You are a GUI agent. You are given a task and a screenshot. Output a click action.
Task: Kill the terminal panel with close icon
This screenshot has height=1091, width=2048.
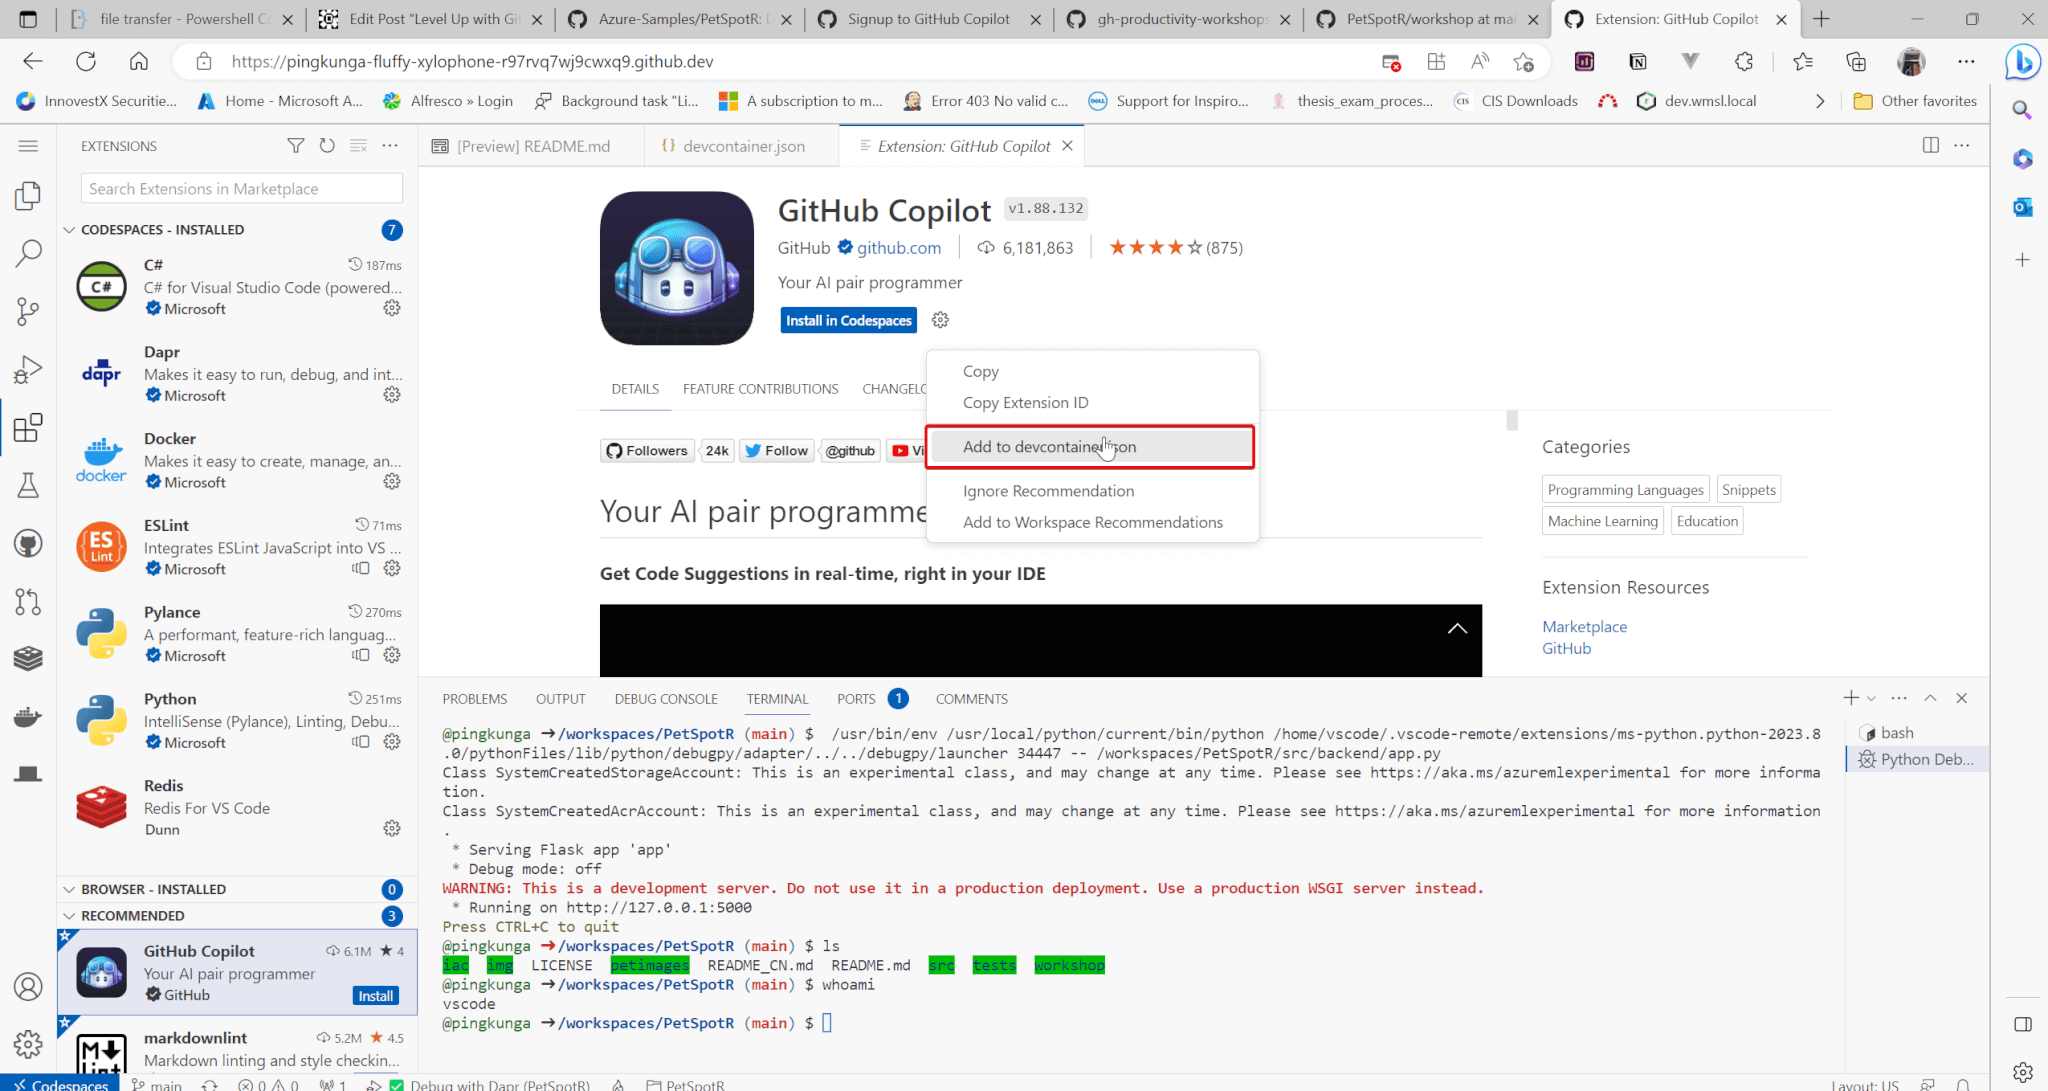click(x=1961, y=698)
